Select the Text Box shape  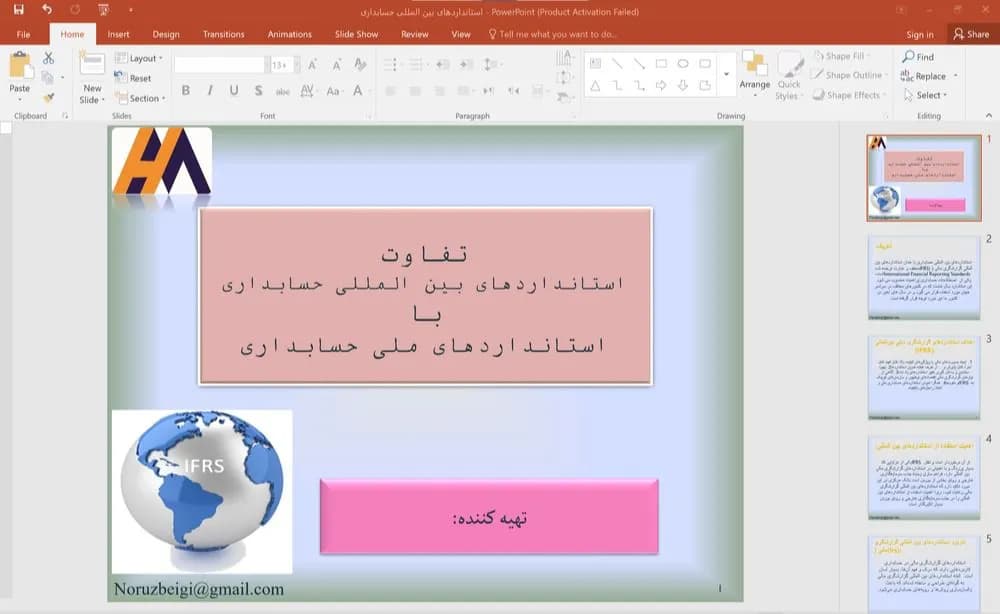tap(595, 63)
